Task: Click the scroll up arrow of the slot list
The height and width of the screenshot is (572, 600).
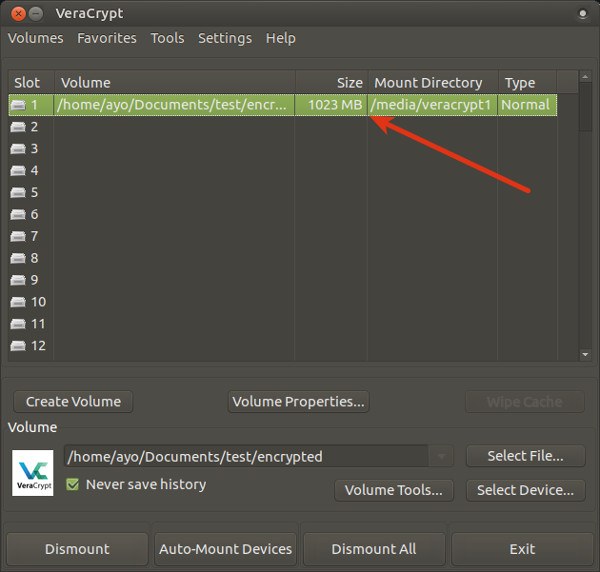Action: (x=585, y=77)
